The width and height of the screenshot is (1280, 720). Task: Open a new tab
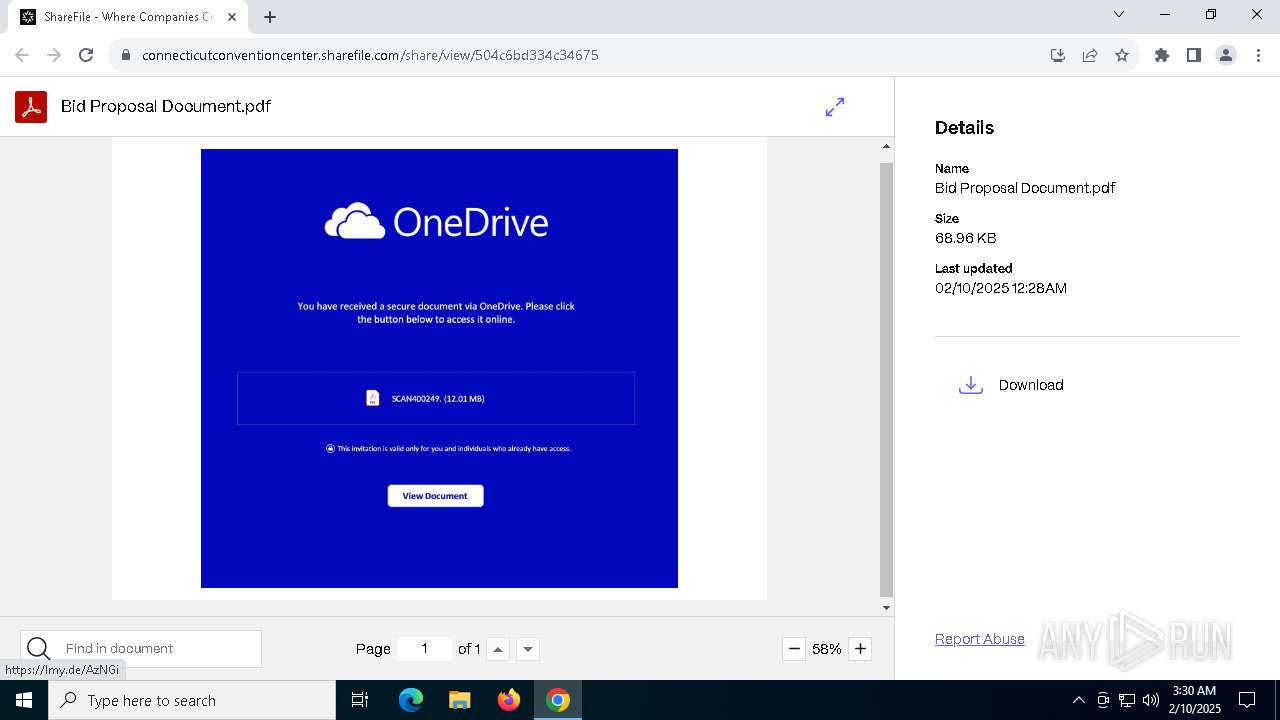tap(270, 17)
